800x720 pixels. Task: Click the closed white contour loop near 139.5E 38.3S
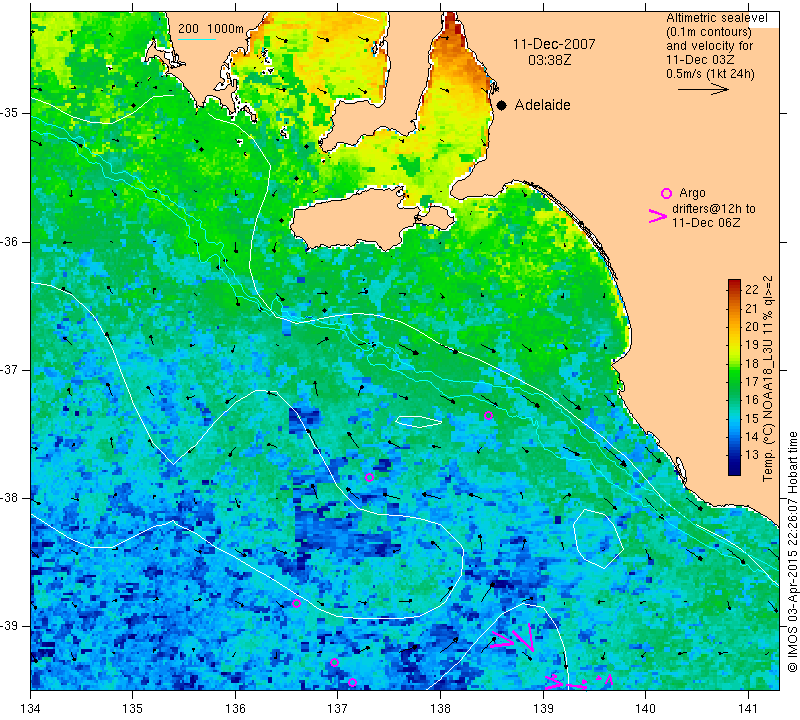pyautogui.click(x=598, y=538)
